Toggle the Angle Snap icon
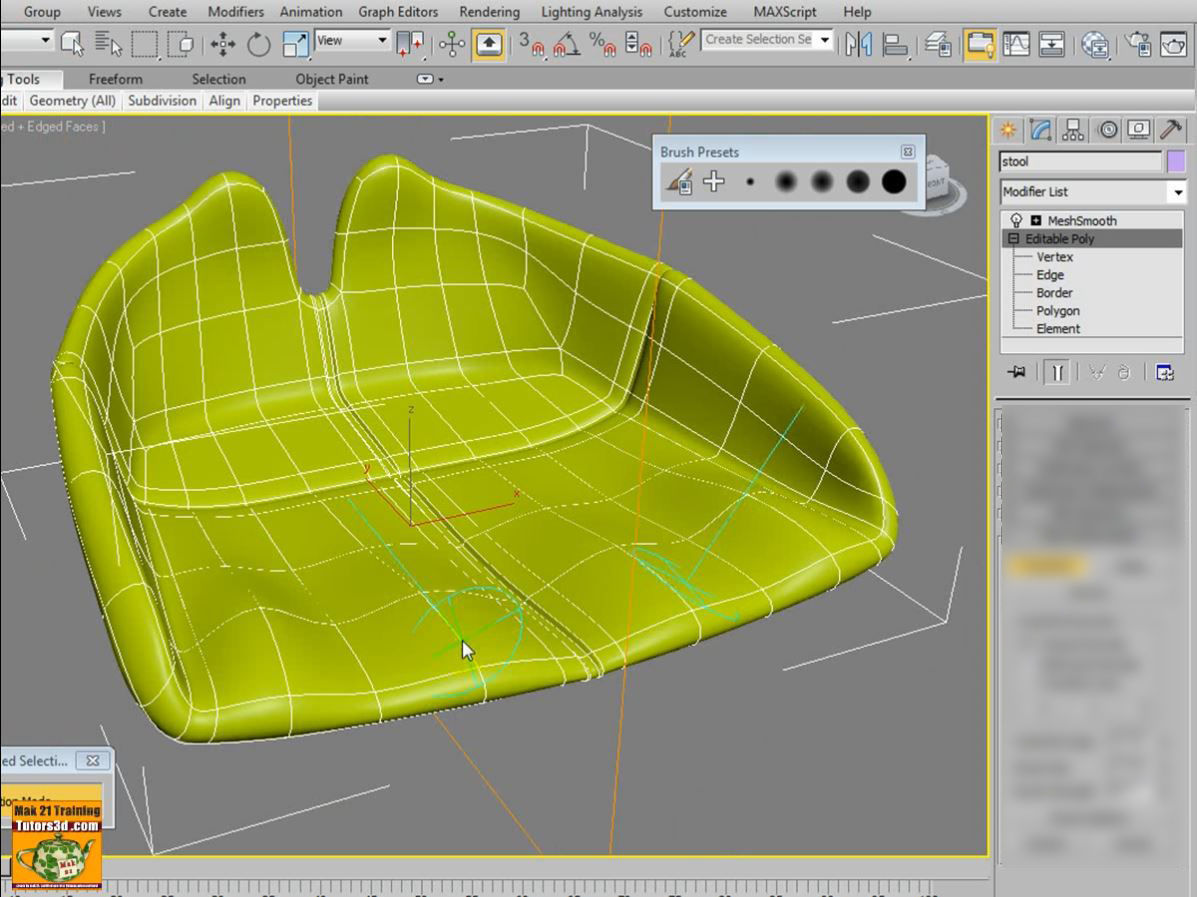This screenshot has height=897, width=1197. (x=567, y=44)
